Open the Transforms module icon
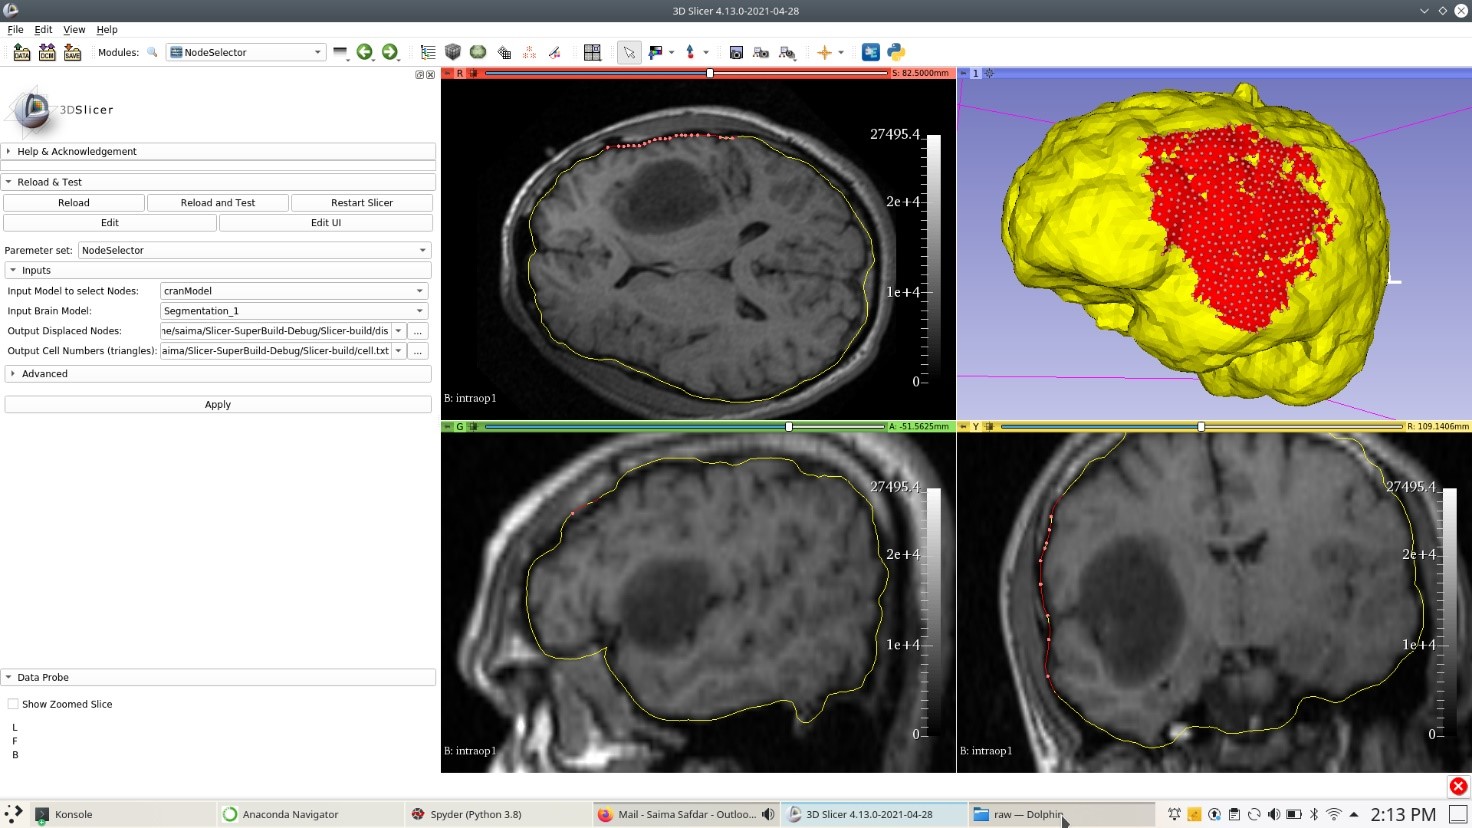The width and height of the screenshot is (1472, 828). (504, 52)
